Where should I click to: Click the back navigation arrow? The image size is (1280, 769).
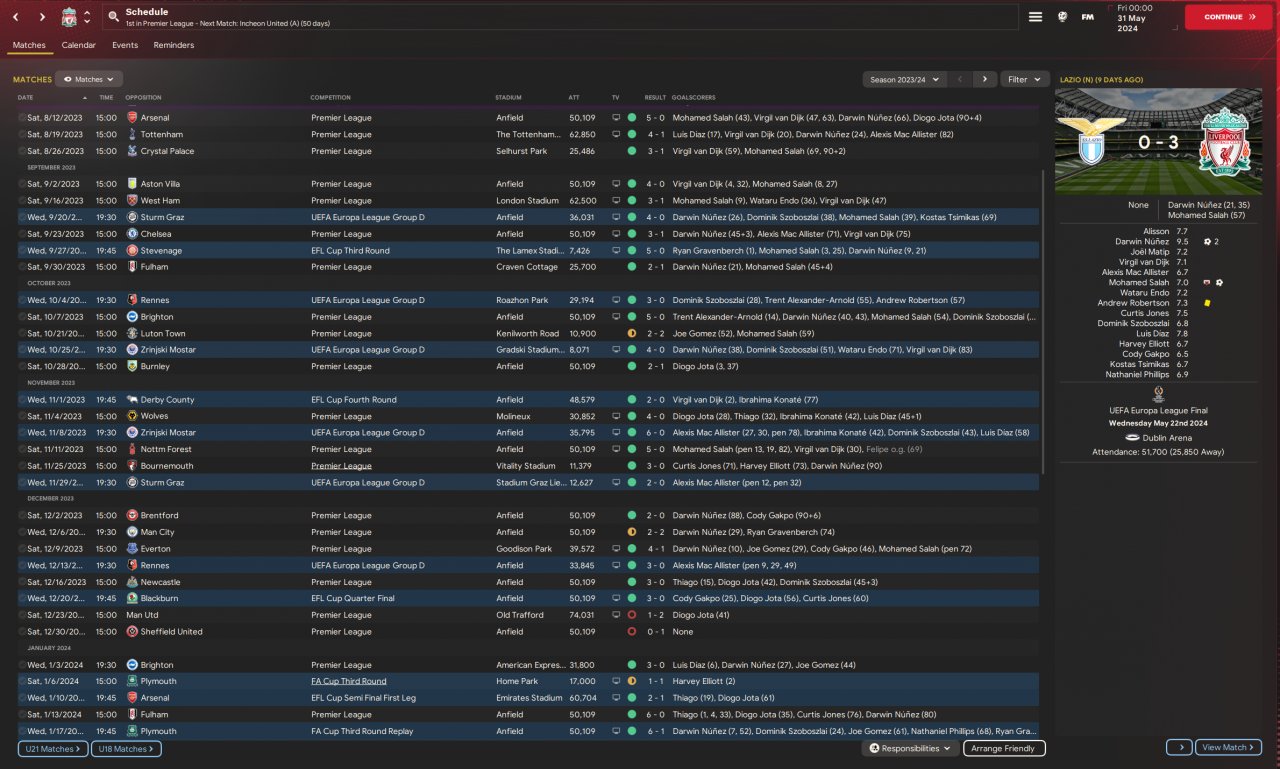[x=16, y=17]
